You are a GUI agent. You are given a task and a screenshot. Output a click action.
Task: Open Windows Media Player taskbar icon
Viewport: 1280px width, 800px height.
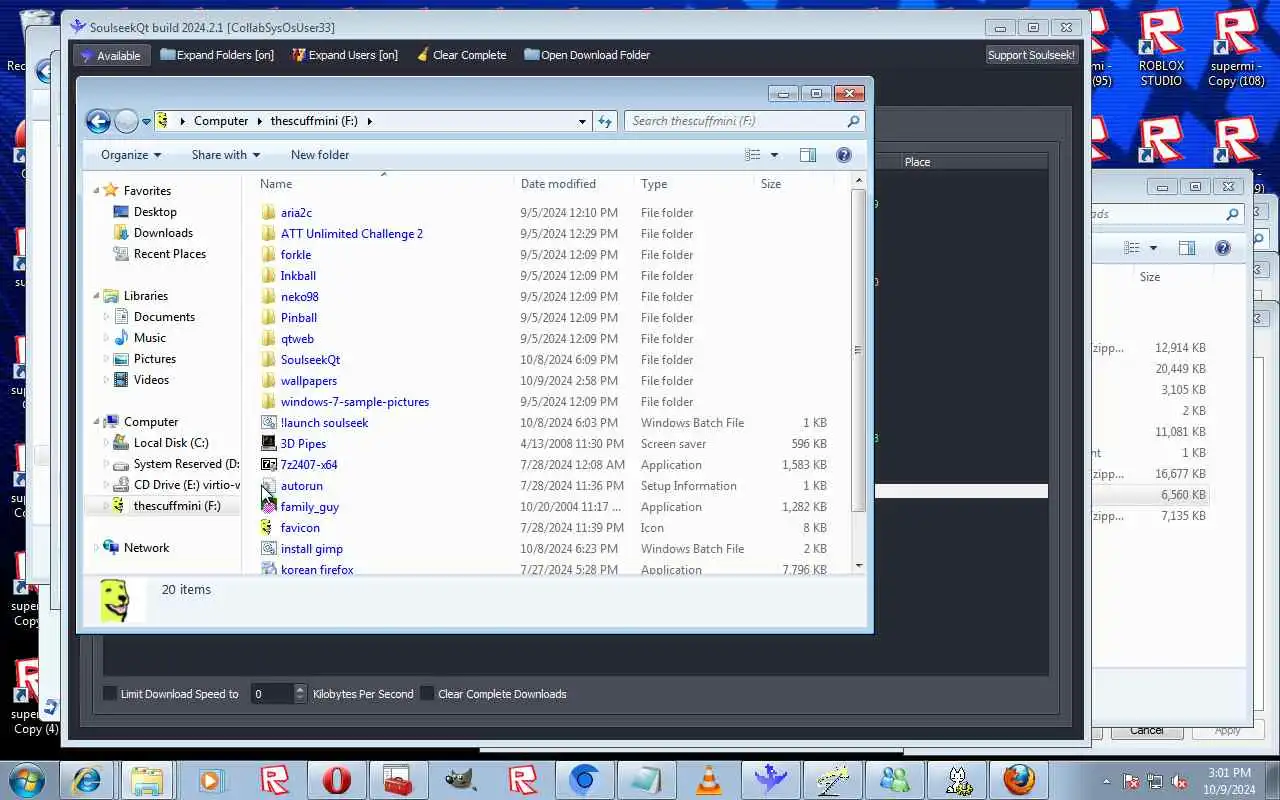[211, 780]
